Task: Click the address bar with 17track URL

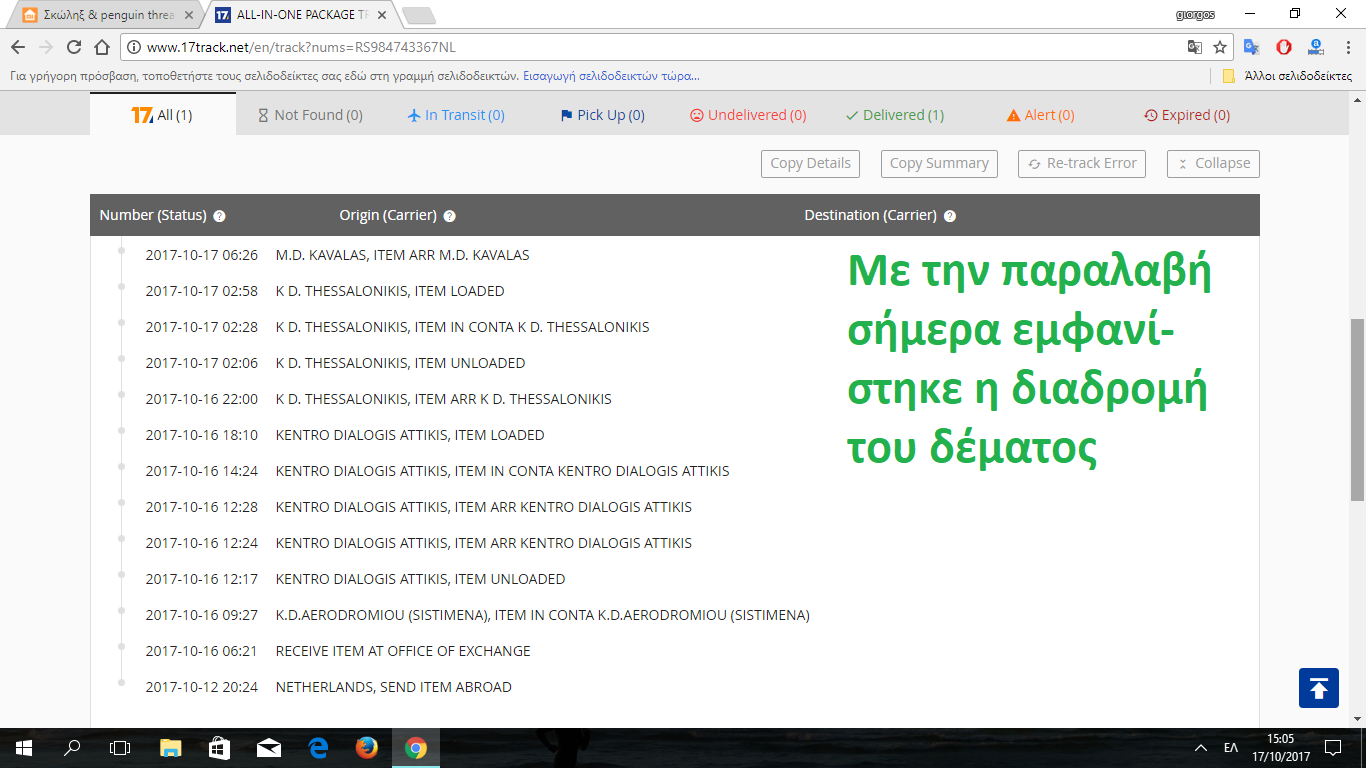Action: tap(650, 47)
